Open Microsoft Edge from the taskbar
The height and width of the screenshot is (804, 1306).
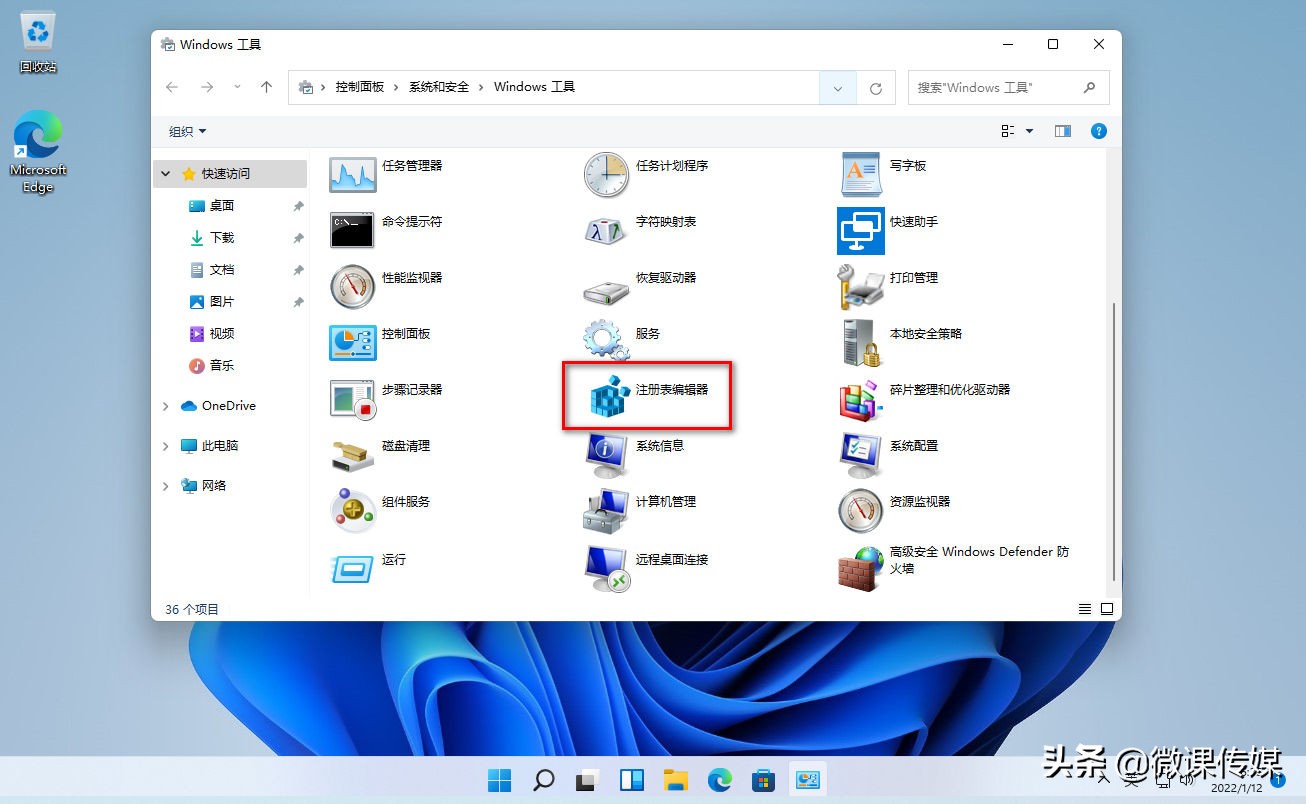719,780
